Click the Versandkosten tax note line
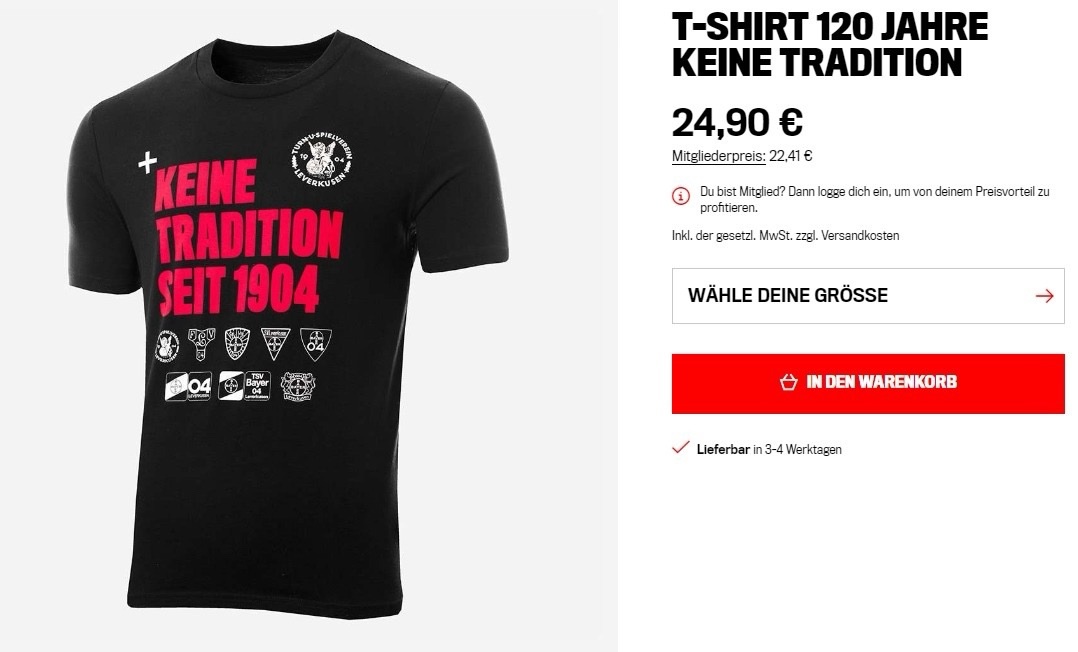 click(785, 235)
